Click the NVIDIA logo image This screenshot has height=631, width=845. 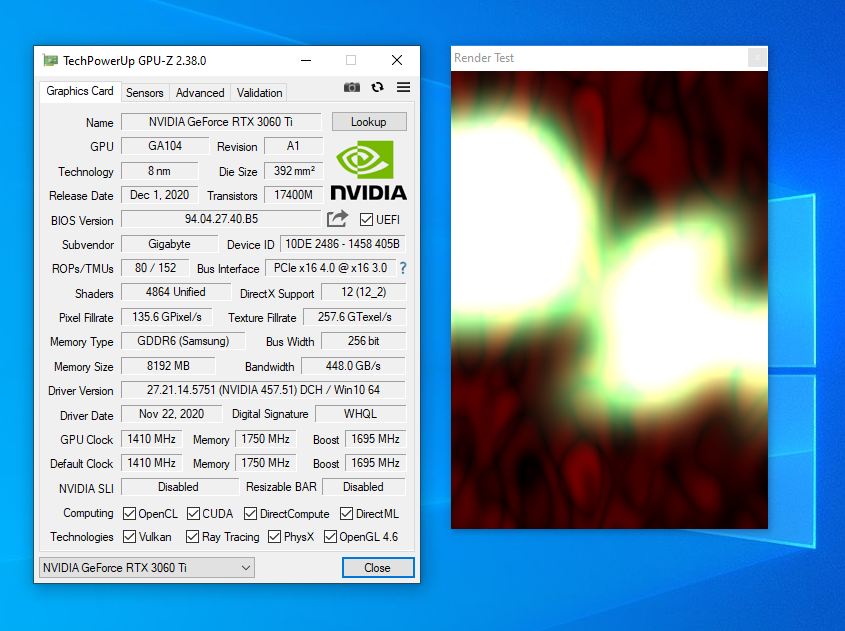[x=369, y=171]
